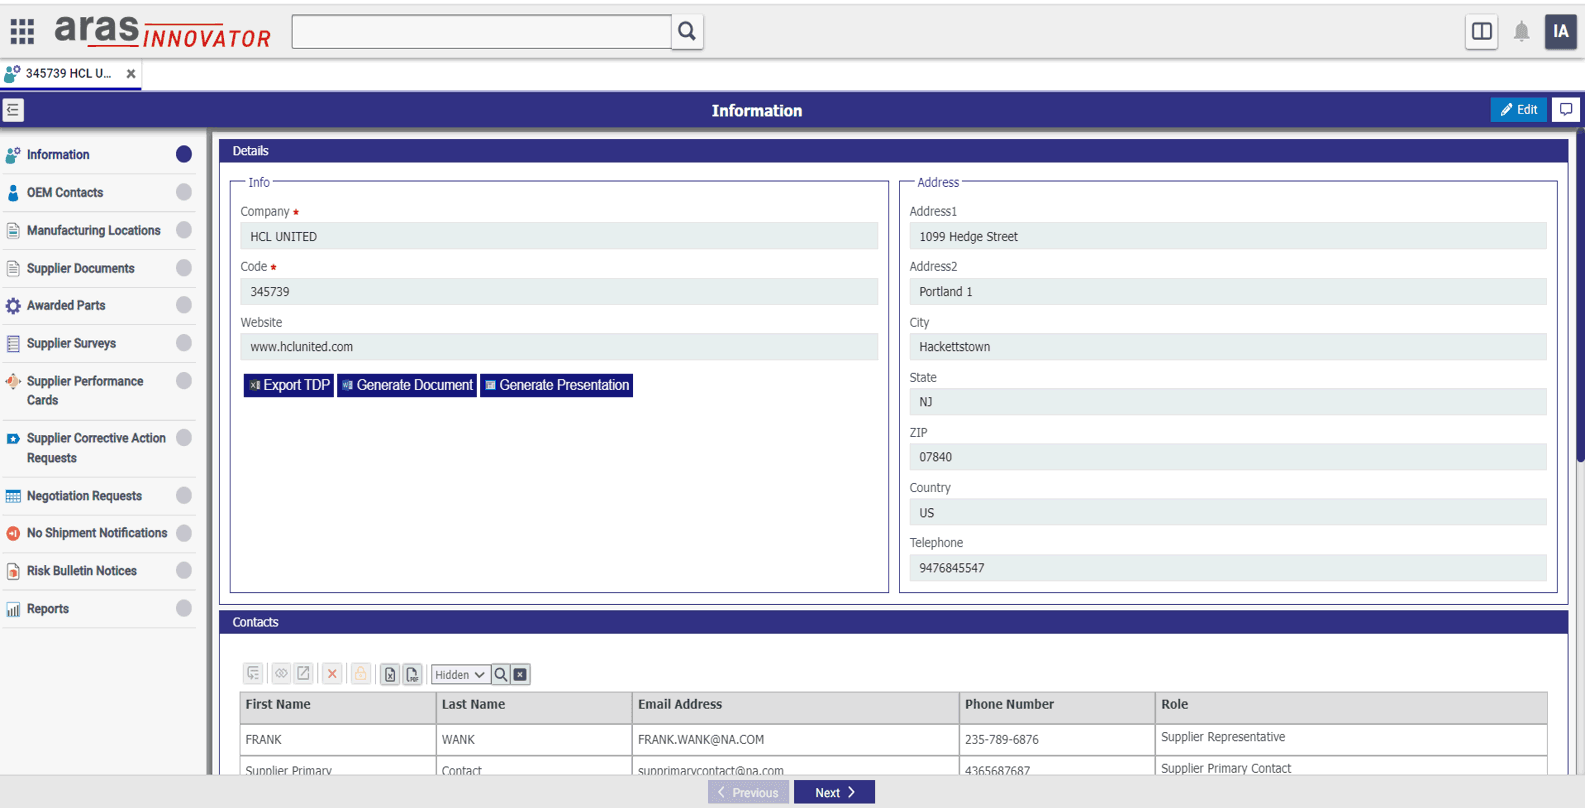Open the IA user profile menu

pyautogui.click(x=1560, y=31)
